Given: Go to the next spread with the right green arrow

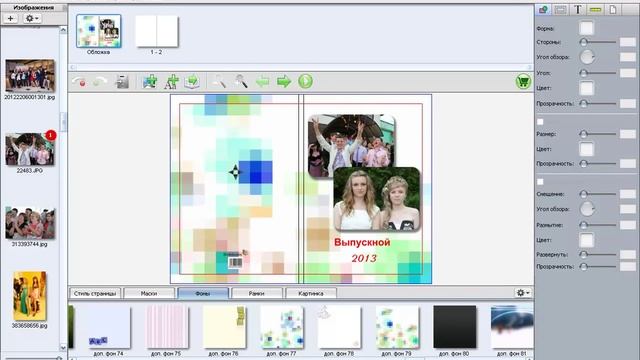Looking at the screenshot, I should tap(284, 81).
